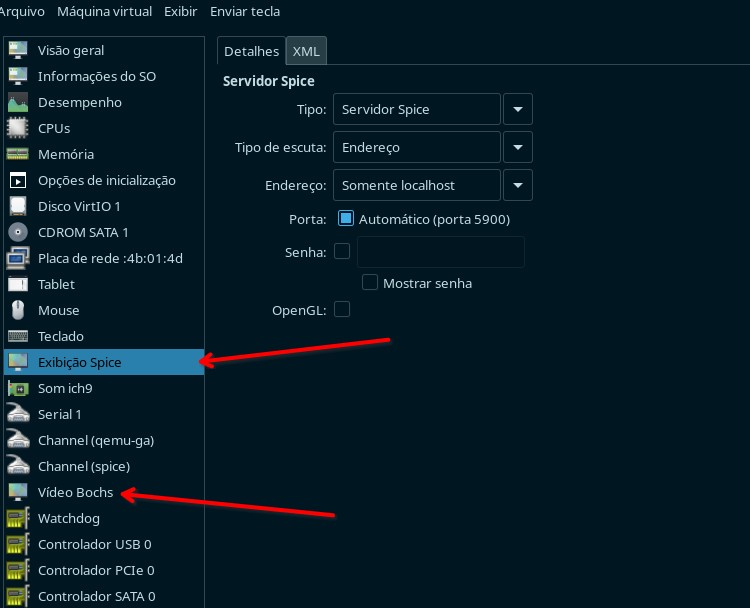Click the Channel (qemu-ga) icon
Screen dimensions: 750x608
coord(18,440)
